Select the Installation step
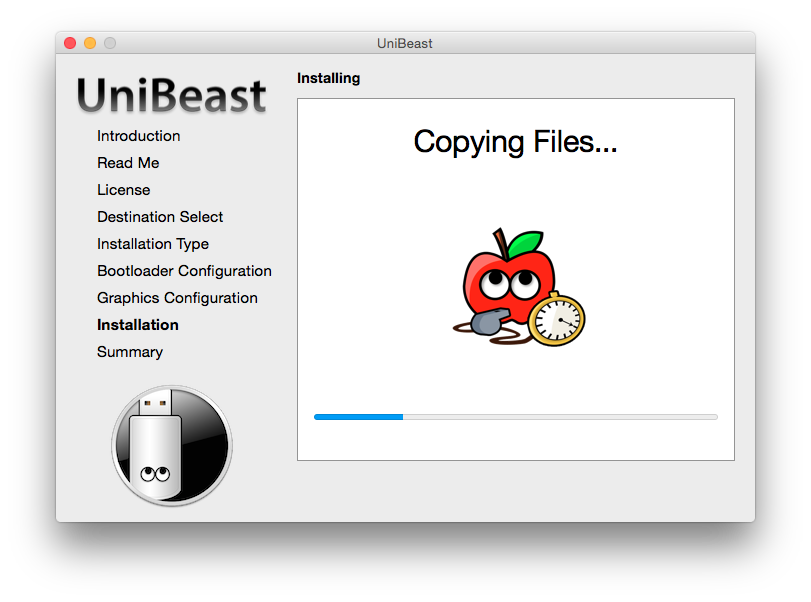 [138, 325]
